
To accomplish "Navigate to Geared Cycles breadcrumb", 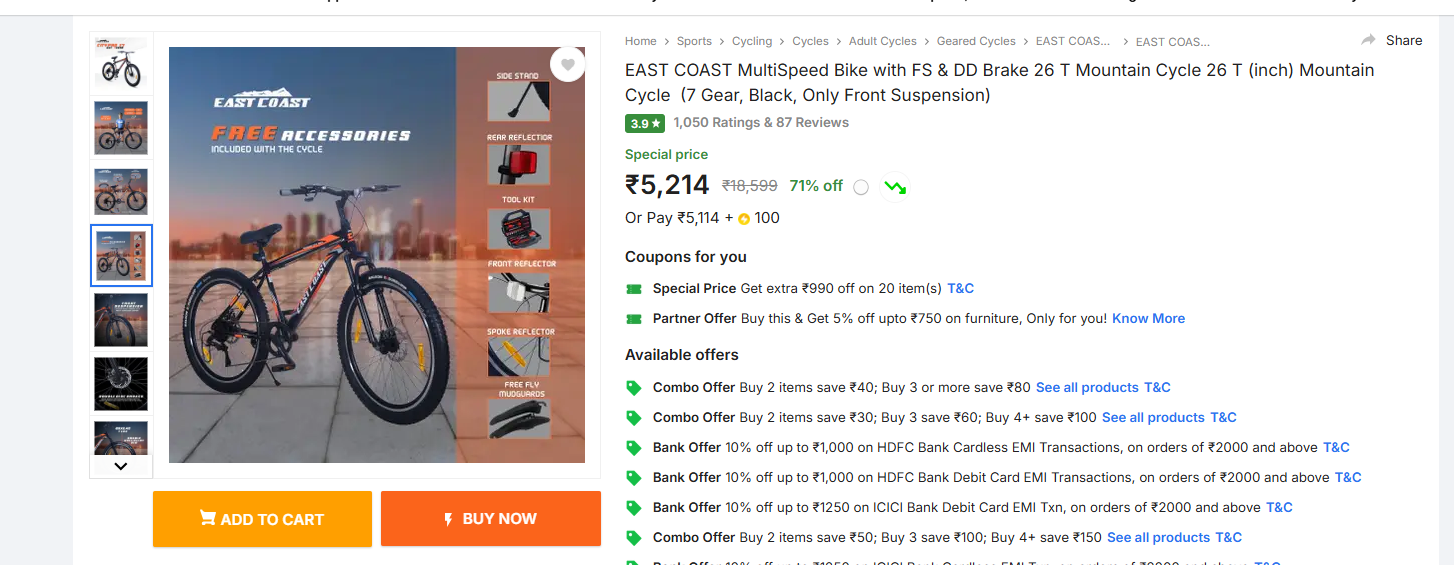I will click(976, 41).
